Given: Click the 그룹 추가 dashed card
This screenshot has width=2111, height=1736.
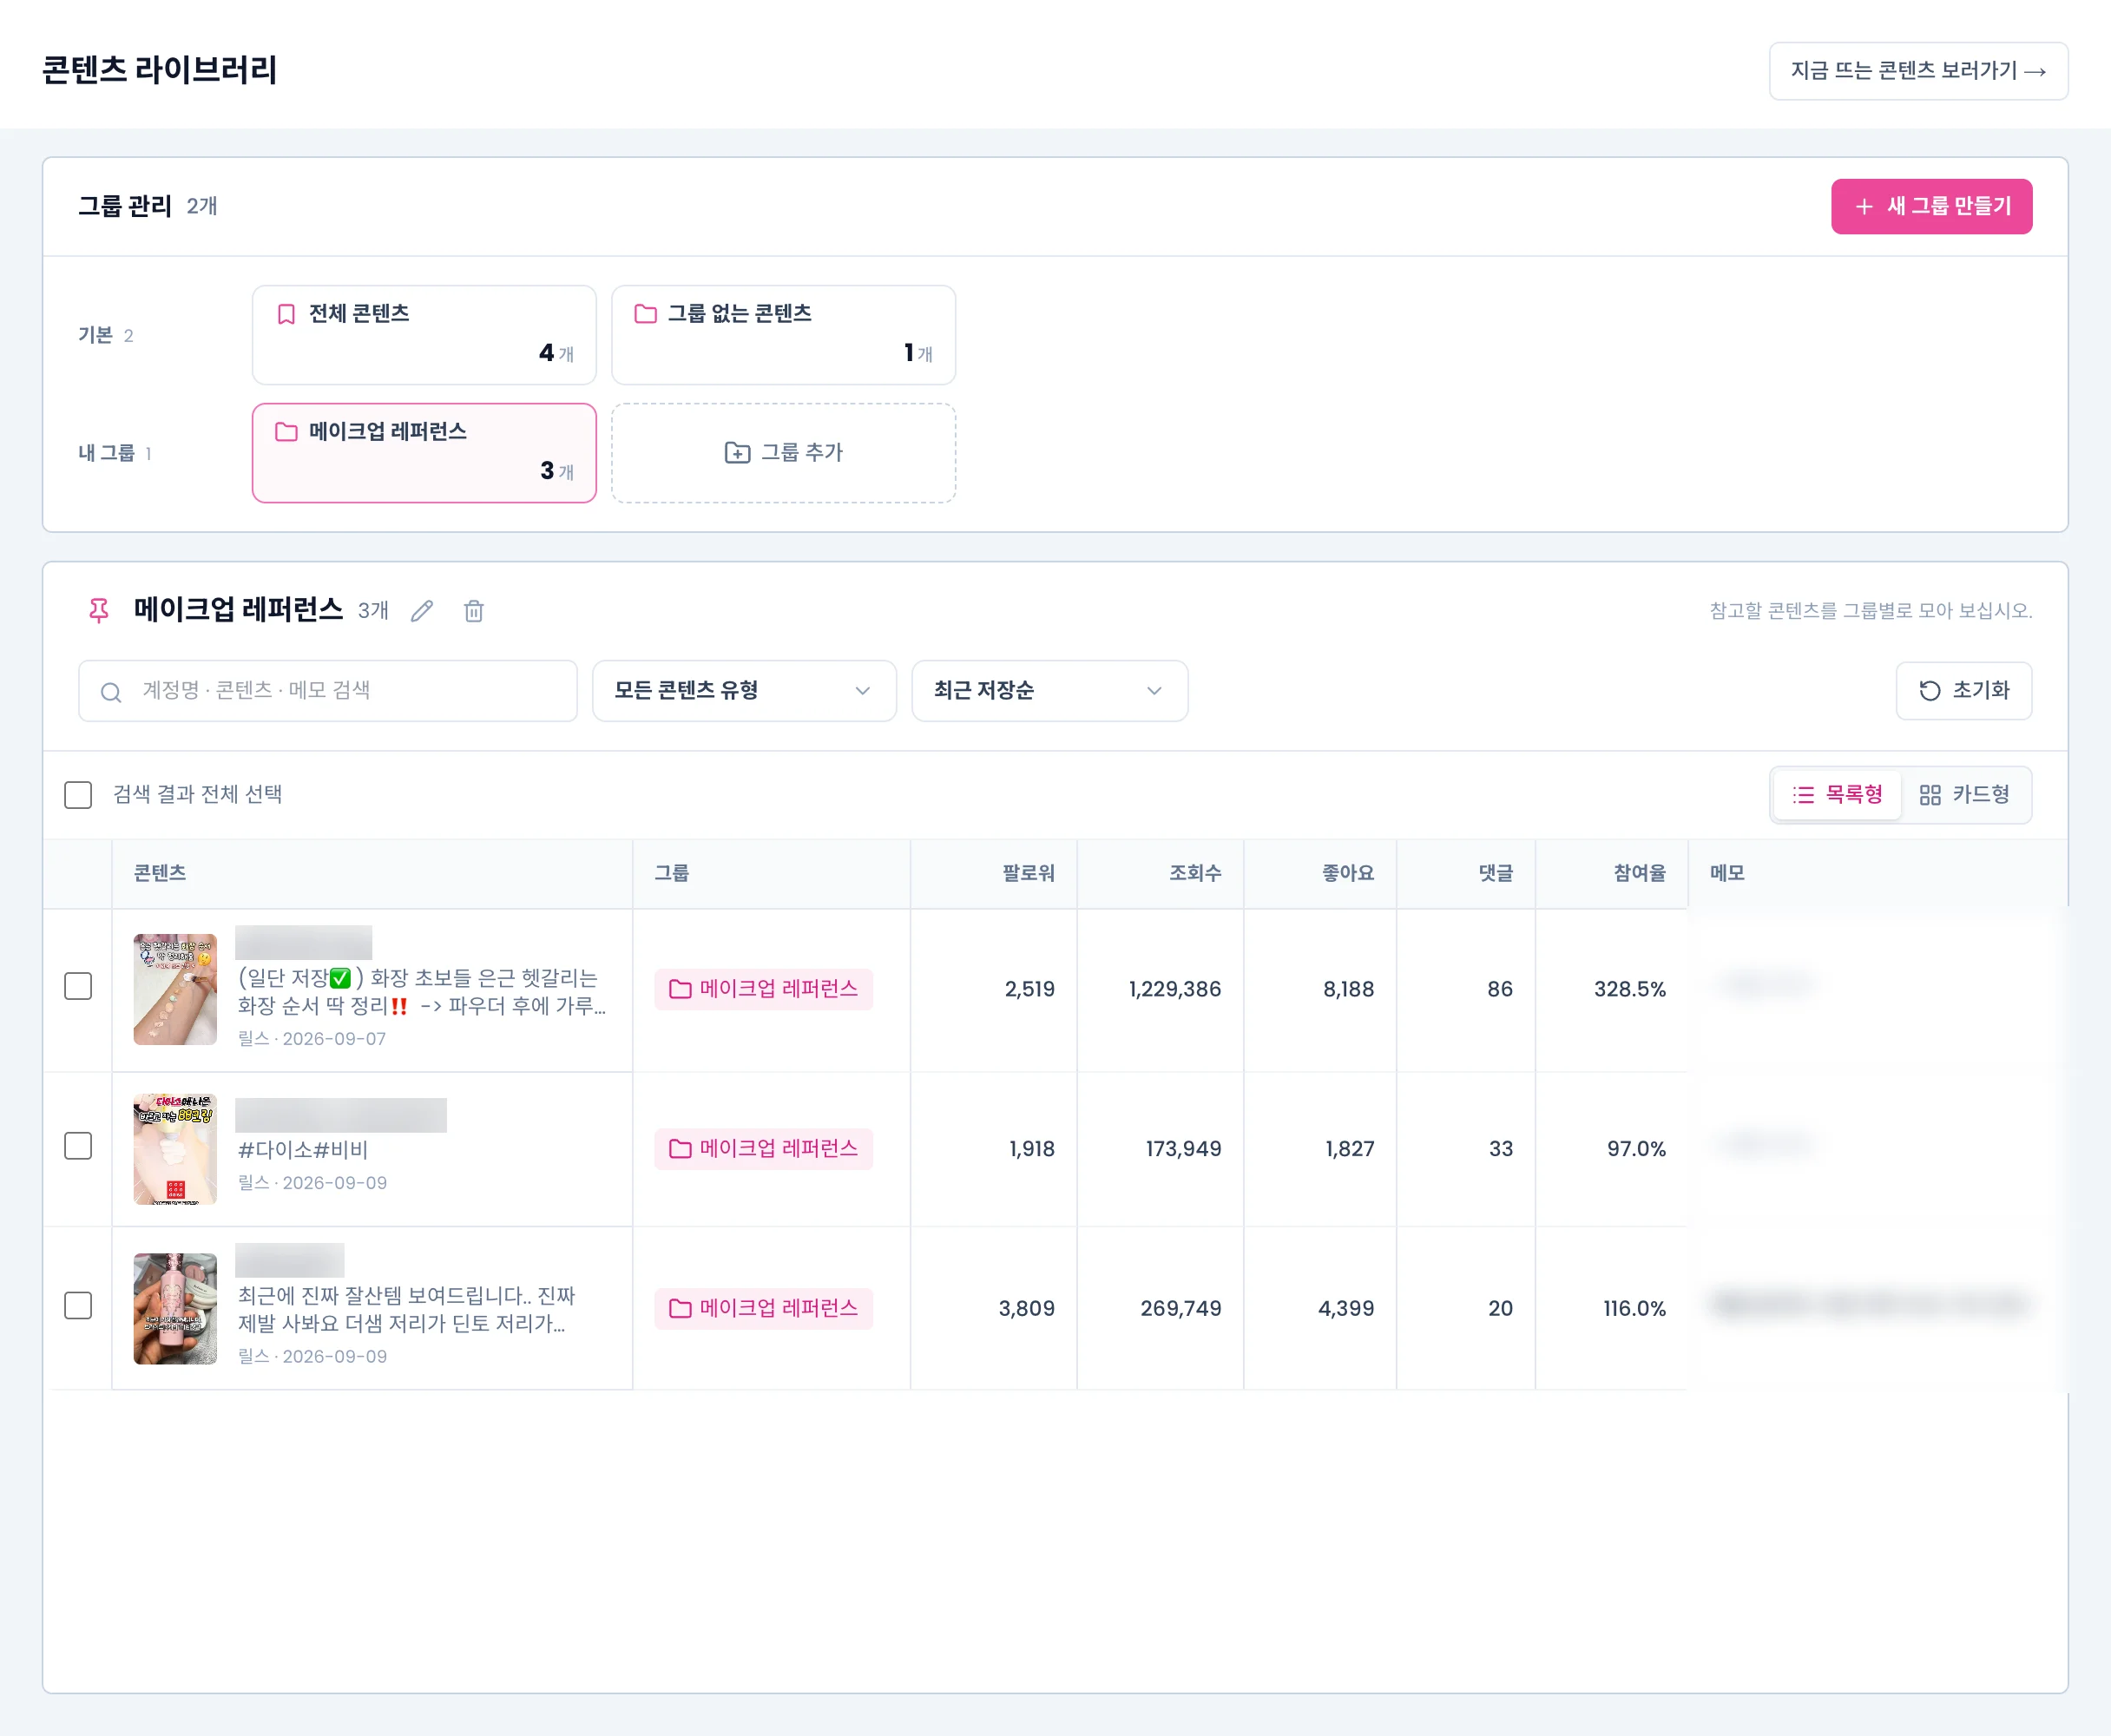Looking at the screenshot, I should (783, 453).
